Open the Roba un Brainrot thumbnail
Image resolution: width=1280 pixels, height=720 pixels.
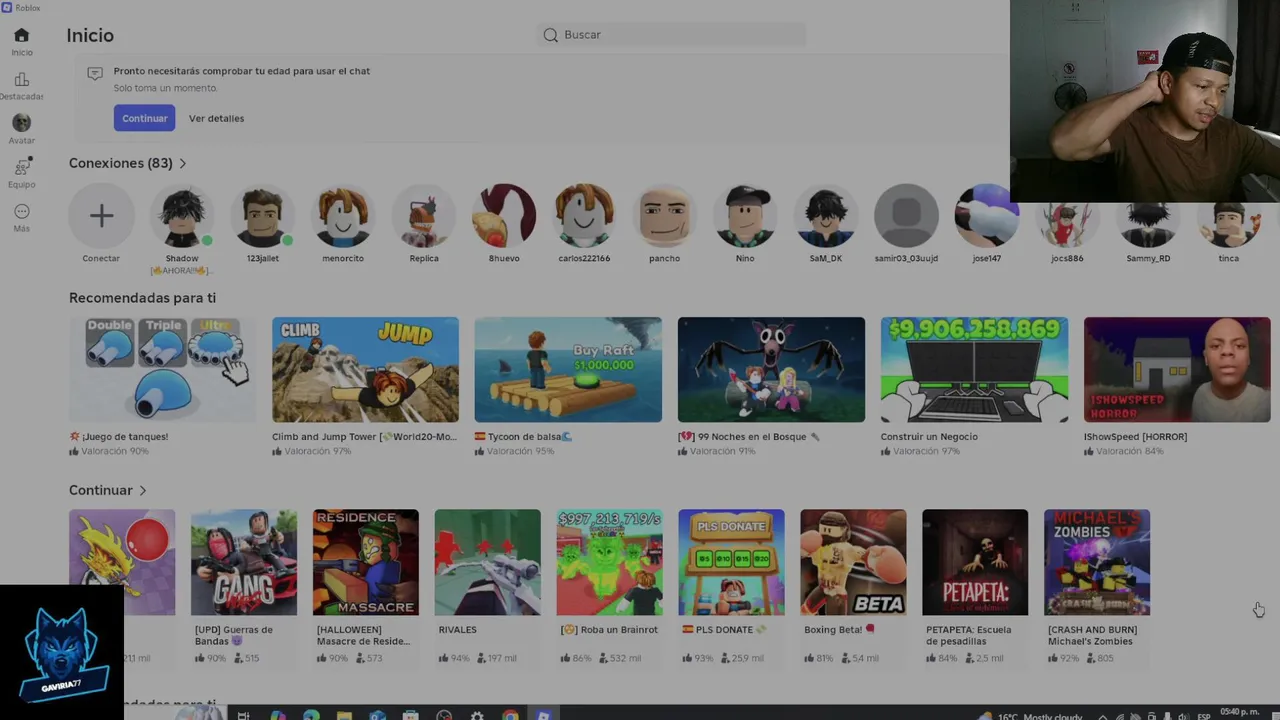[x=609, y=562]
